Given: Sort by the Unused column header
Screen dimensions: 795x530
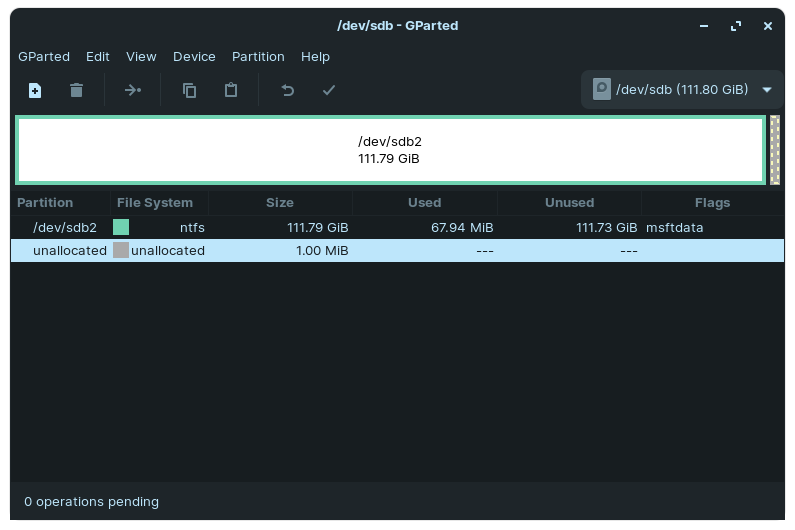Looking at the screenshot, I should [569, 203].
